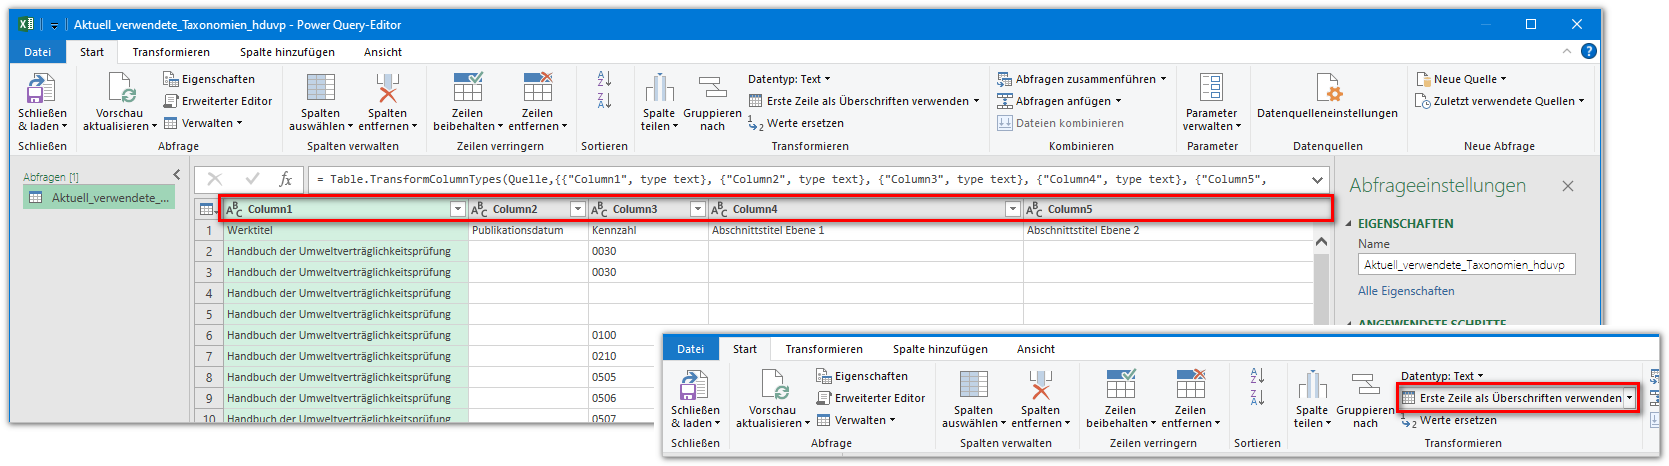Open the Column4 filter dropdown arrow
This screenshot has width=1669, height=466.
click(x=1012, y=209)
